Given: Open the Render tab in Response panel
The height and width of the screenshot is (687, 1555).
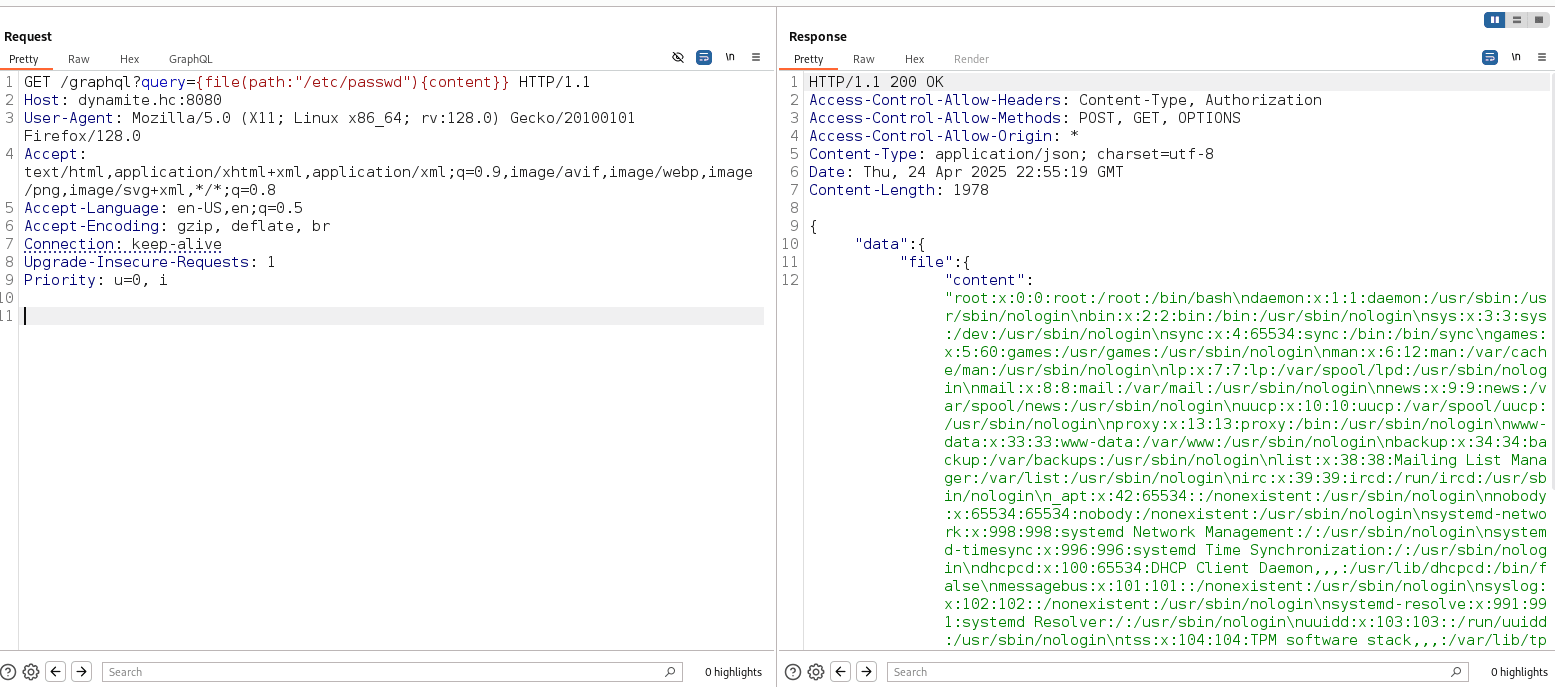Looking at the screenshot, I should (972, 59).
